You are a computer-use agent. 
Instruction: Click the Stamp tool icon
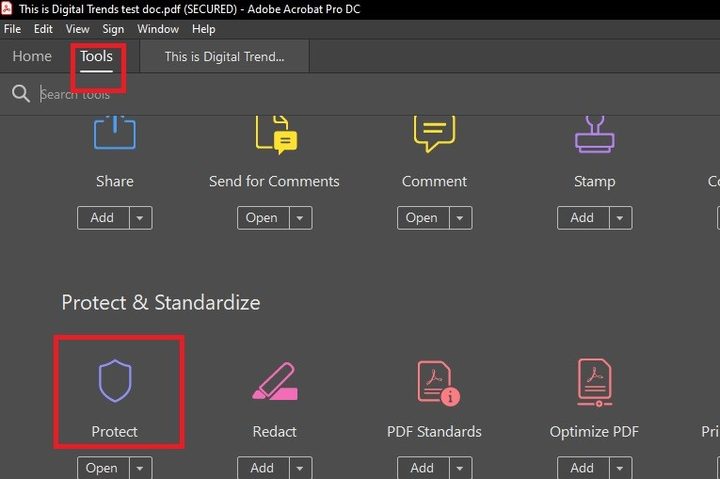pos(595,135)
